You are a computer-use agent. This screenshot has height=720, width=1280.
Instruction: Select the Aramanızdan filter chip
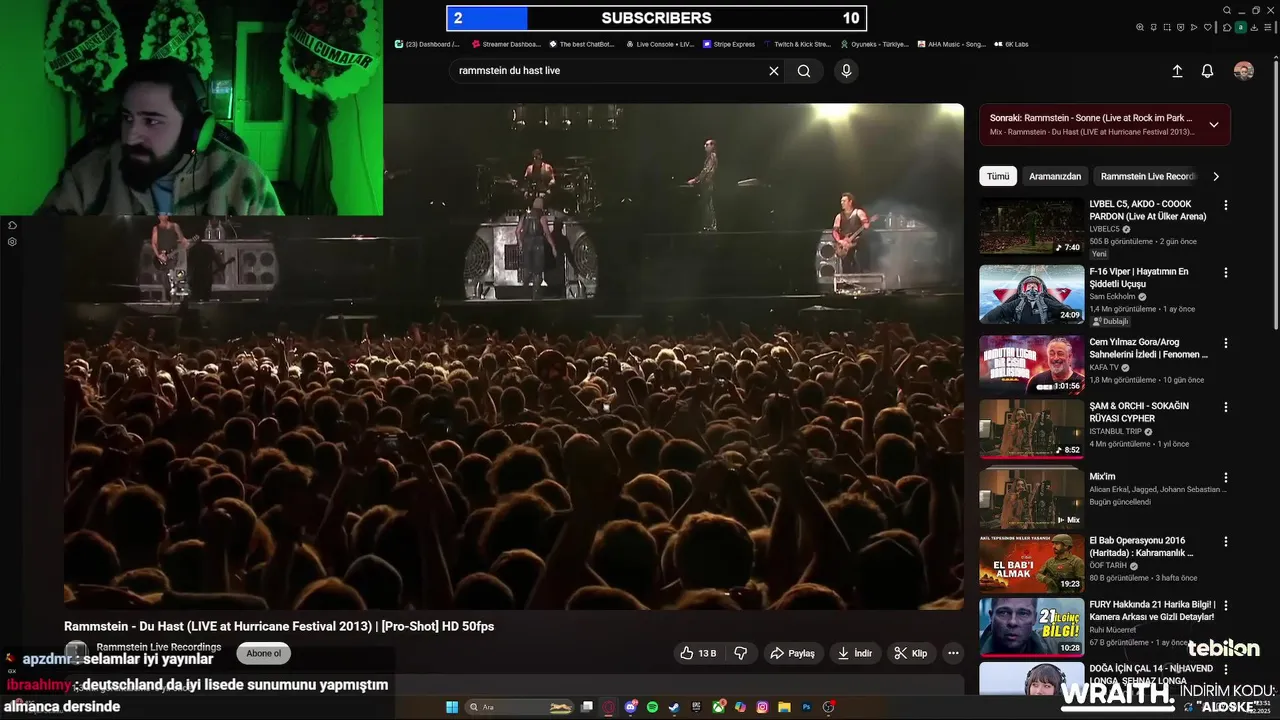point(1055,176)
